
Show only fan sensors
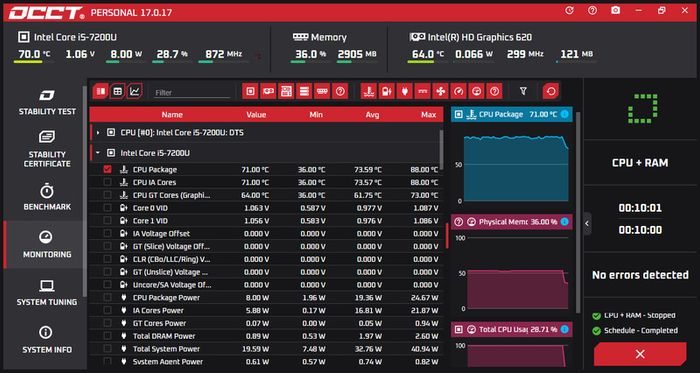(440, 91)
